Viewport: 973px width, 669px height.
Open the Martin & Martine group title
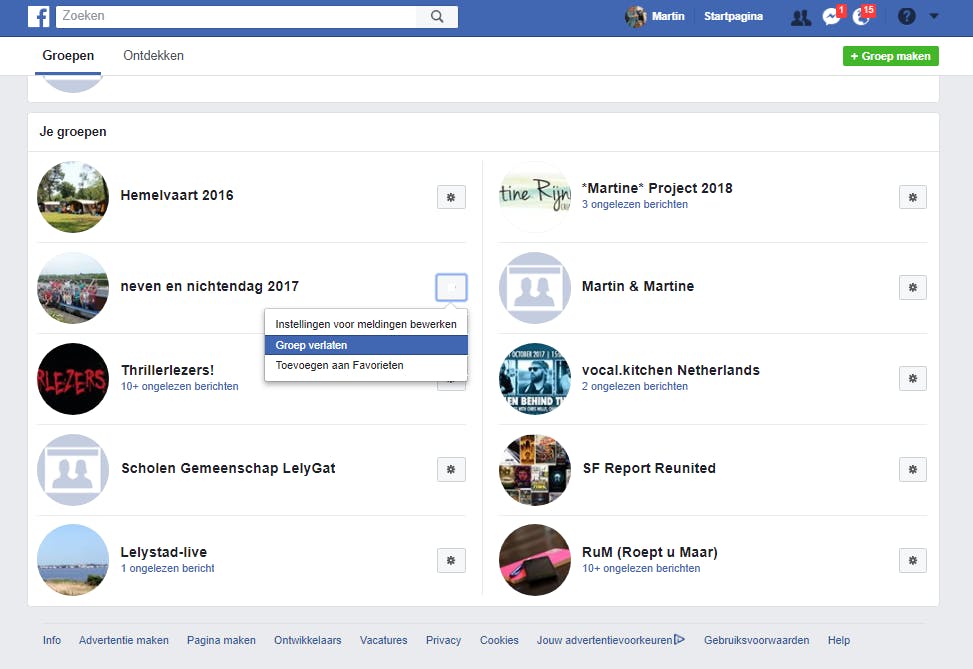638,286
